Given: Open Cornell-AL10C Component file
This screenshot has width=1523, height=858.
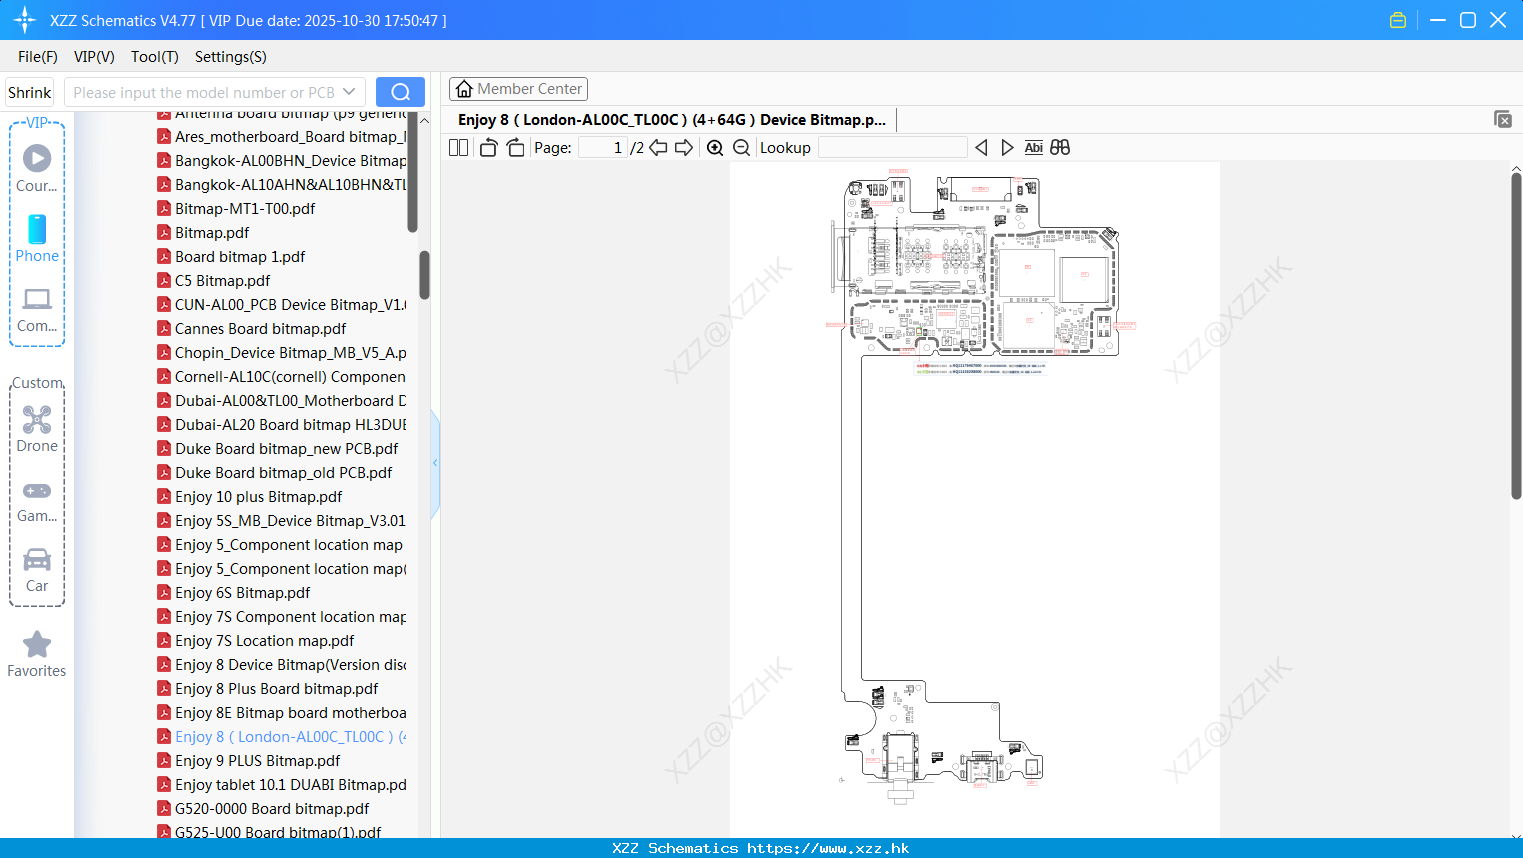Looking at the screenshot, I should [x=281, y=377].
